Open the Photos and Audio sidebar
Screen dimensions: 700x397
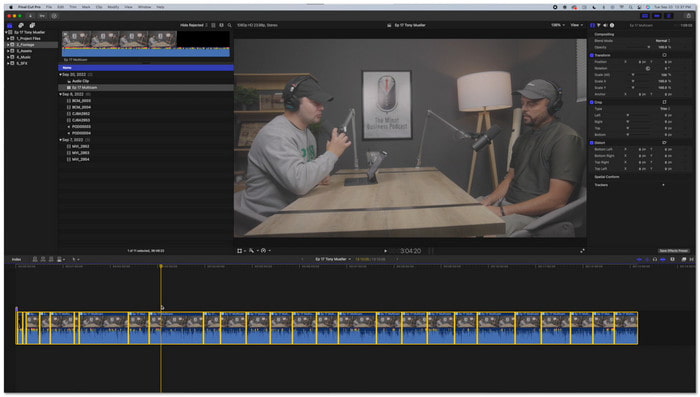tap(21, 25)
